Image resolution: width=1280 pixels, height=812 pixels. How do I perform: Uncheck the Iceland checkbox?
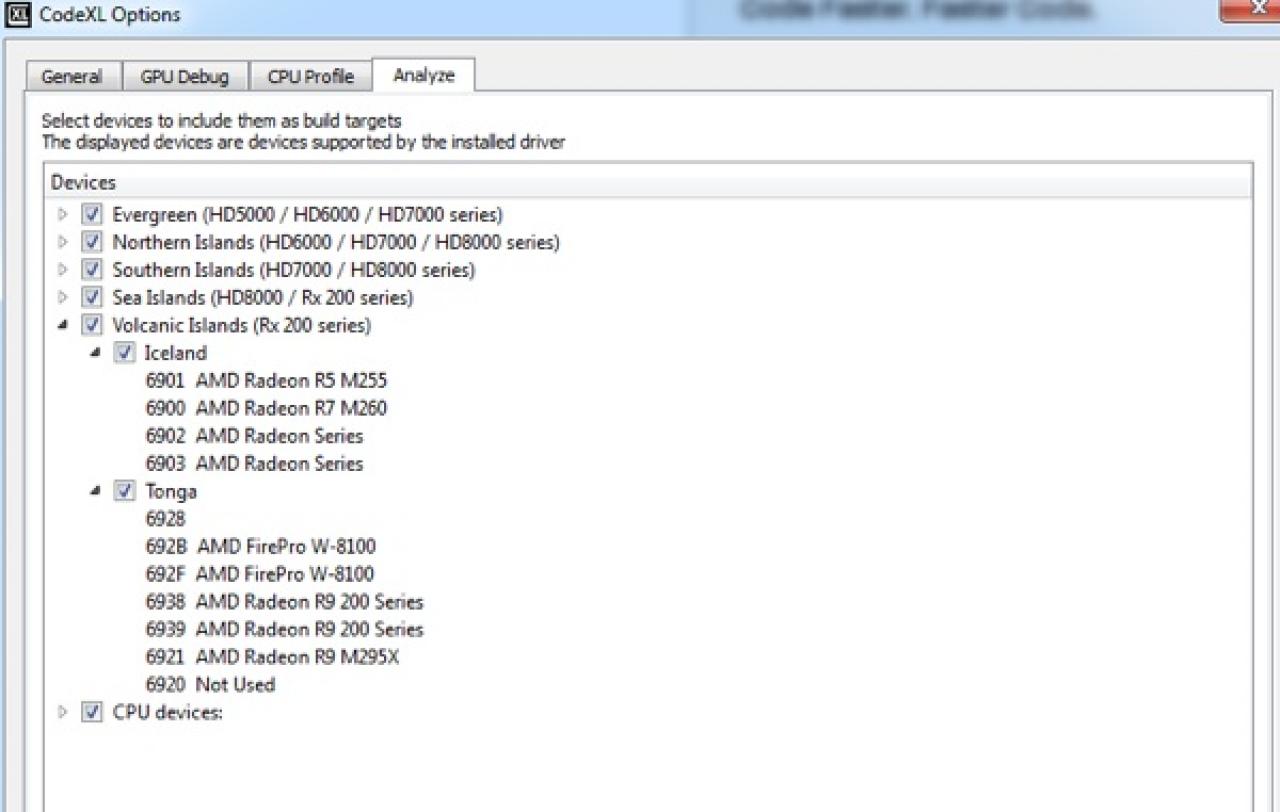(x=124, y=353)
